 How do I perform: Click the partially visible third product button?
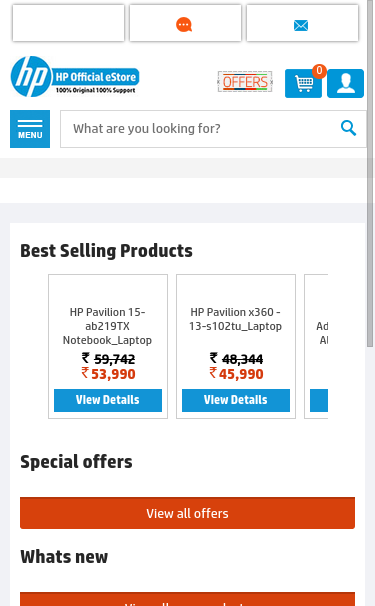[319, 400]
